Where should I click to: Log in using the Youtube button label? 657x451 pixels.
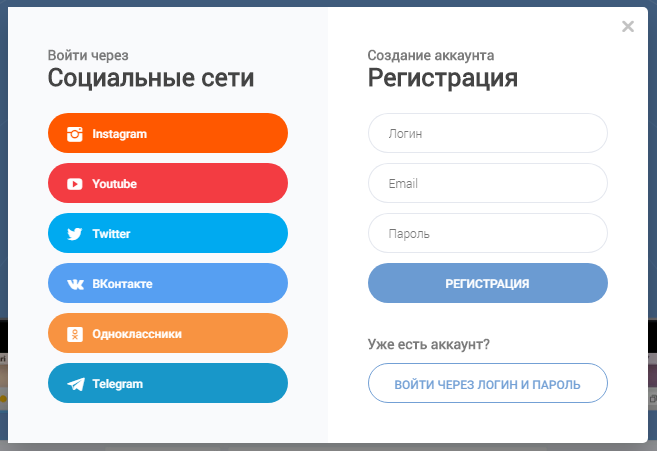coord(114,184)
